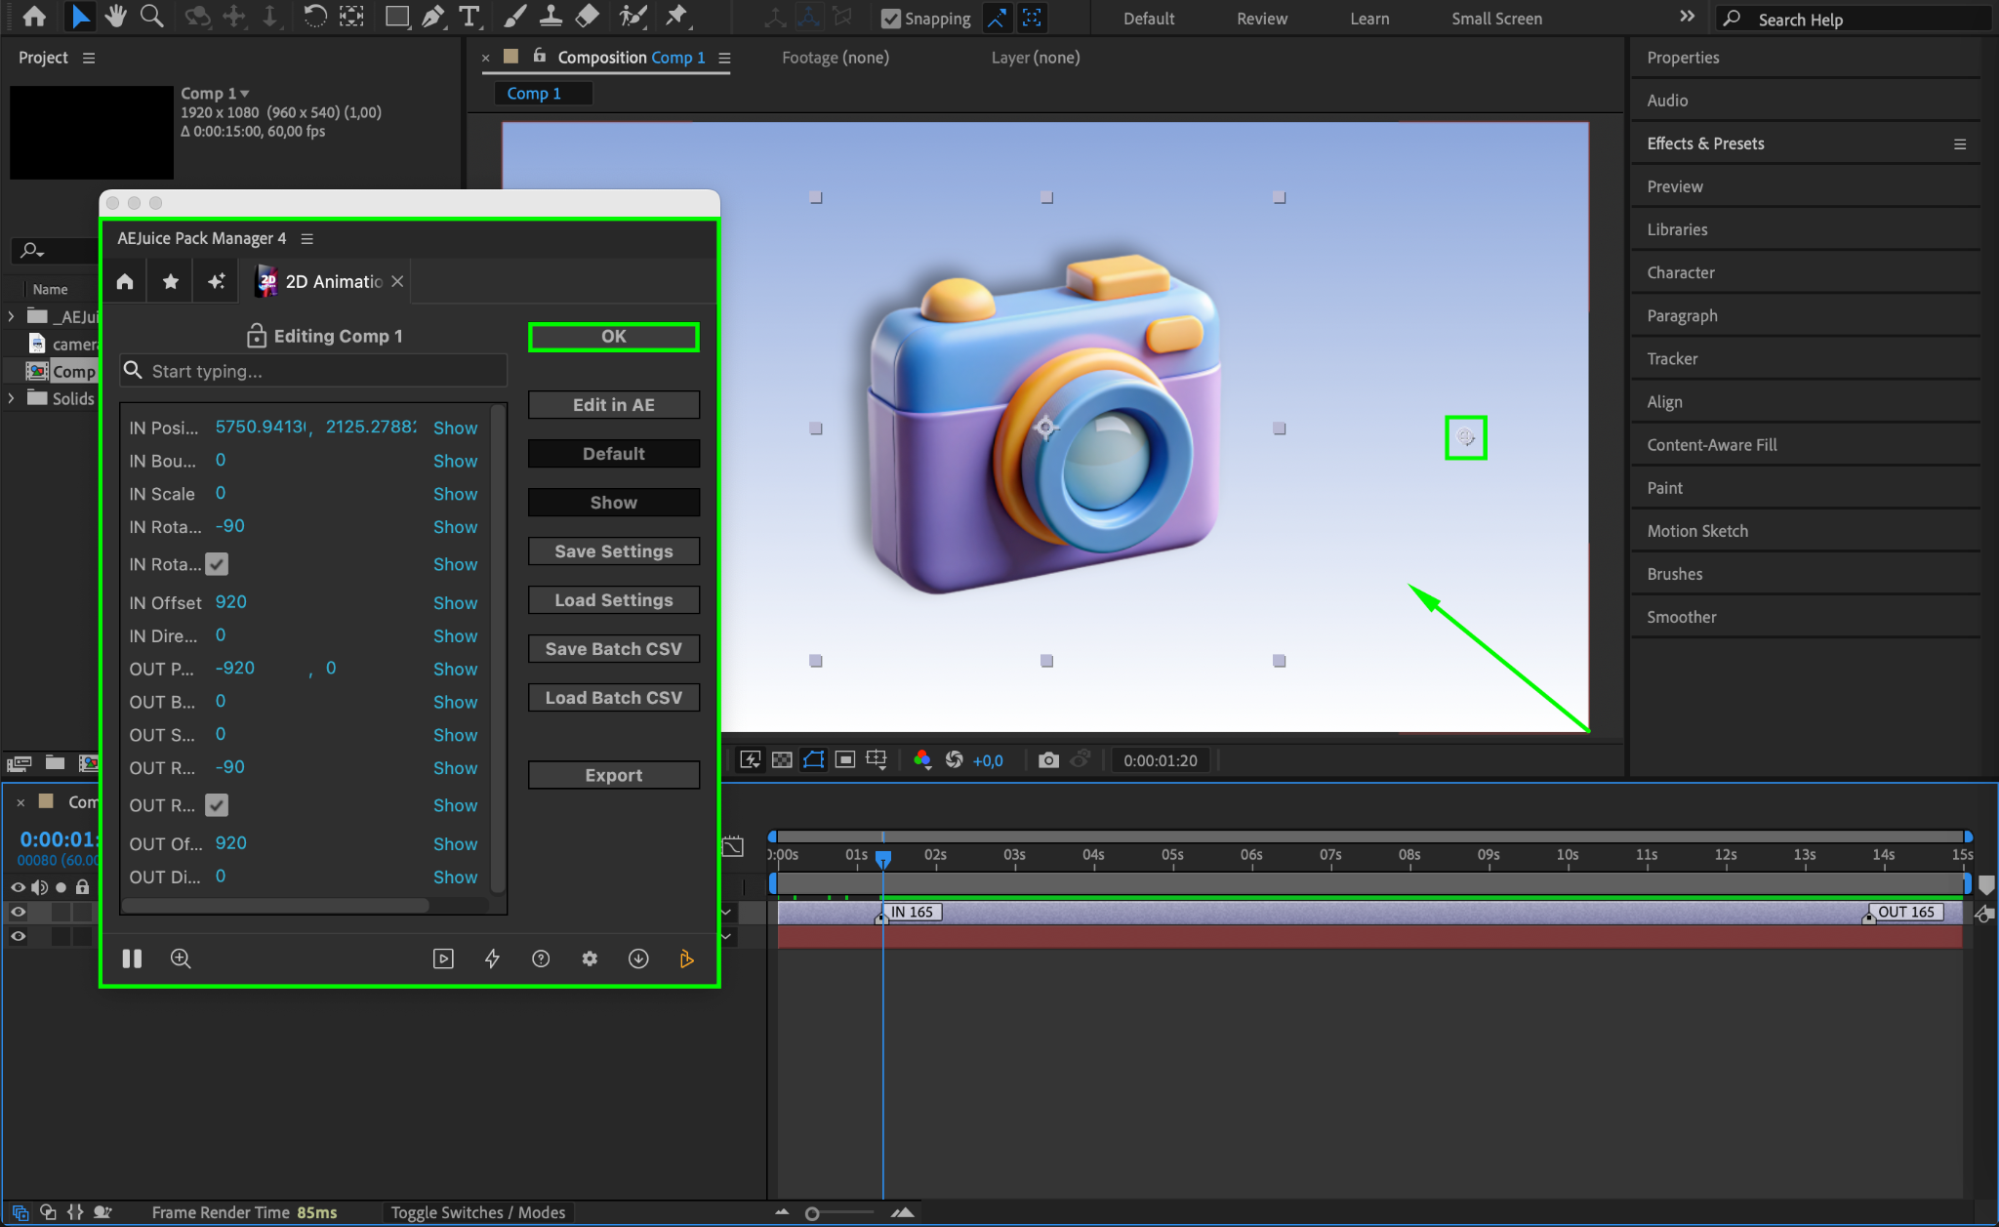The height and width of the screenshot is (1227, 1999).
Task: Take snapshot with camera icon
Action: (1048, 760)
